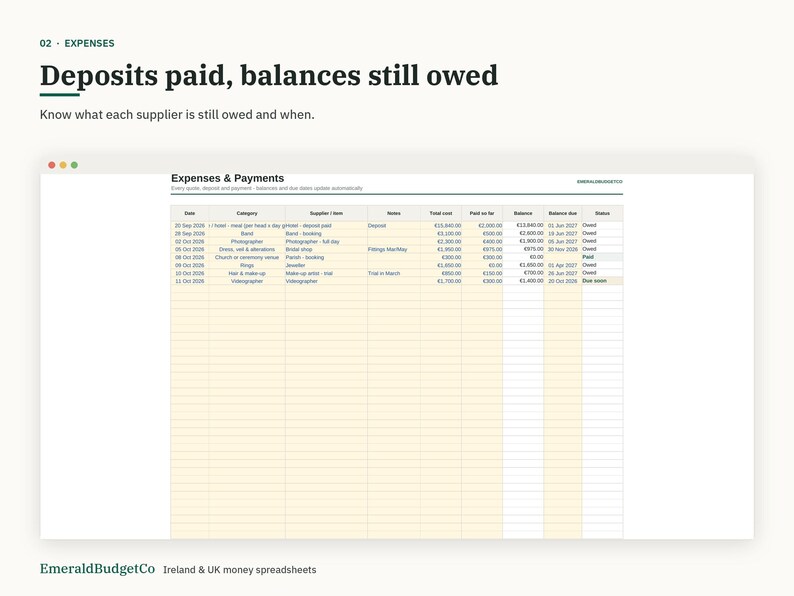794x596 pixels.
Task: Click the Band - booking supplier cell
Action: coord(326,233)
